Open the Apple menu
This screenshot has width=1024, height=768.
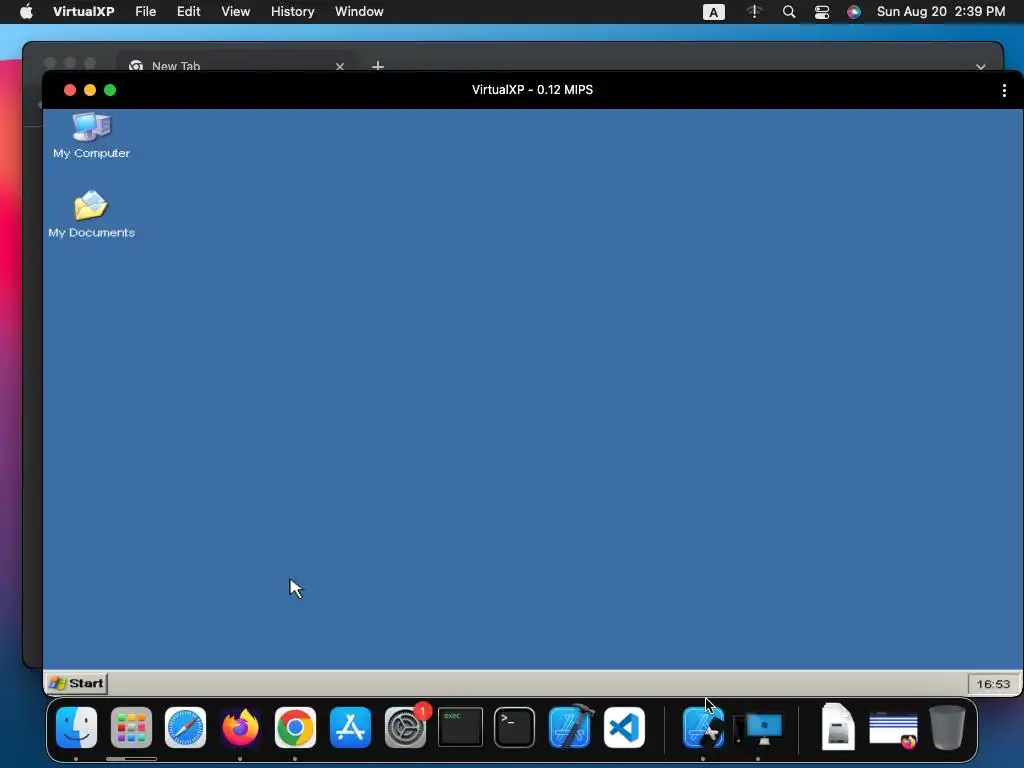pyautogui.click(x=26, y=12)
